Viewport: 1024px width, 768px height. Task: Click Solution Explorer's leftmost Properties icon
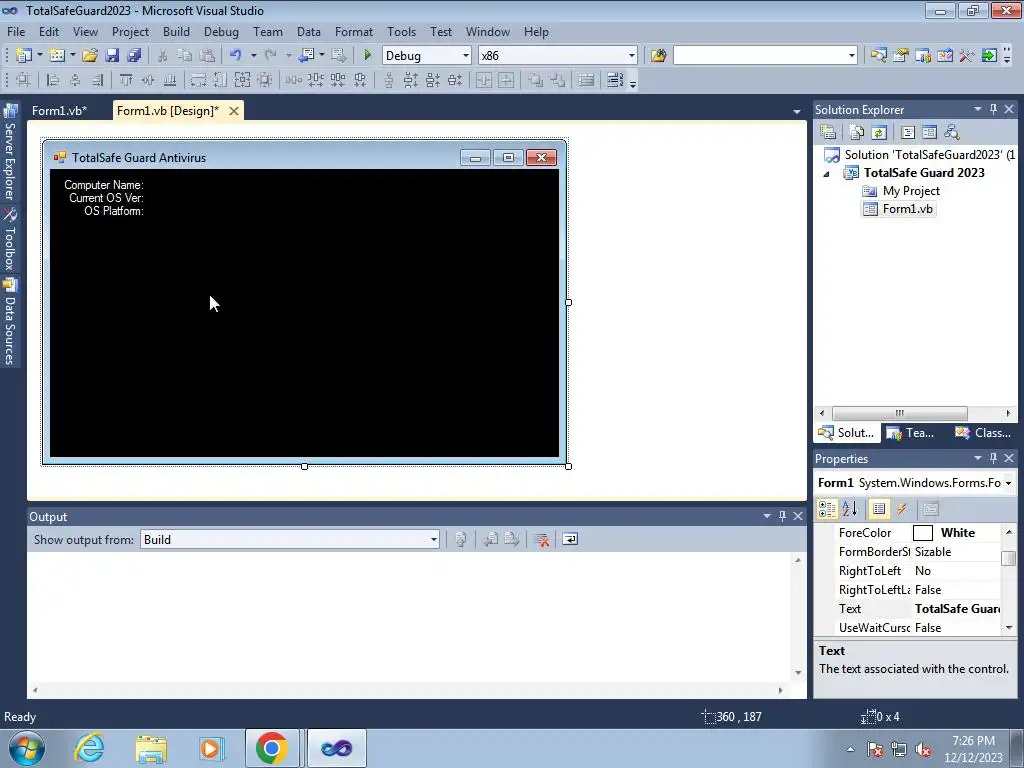point(828,133)
